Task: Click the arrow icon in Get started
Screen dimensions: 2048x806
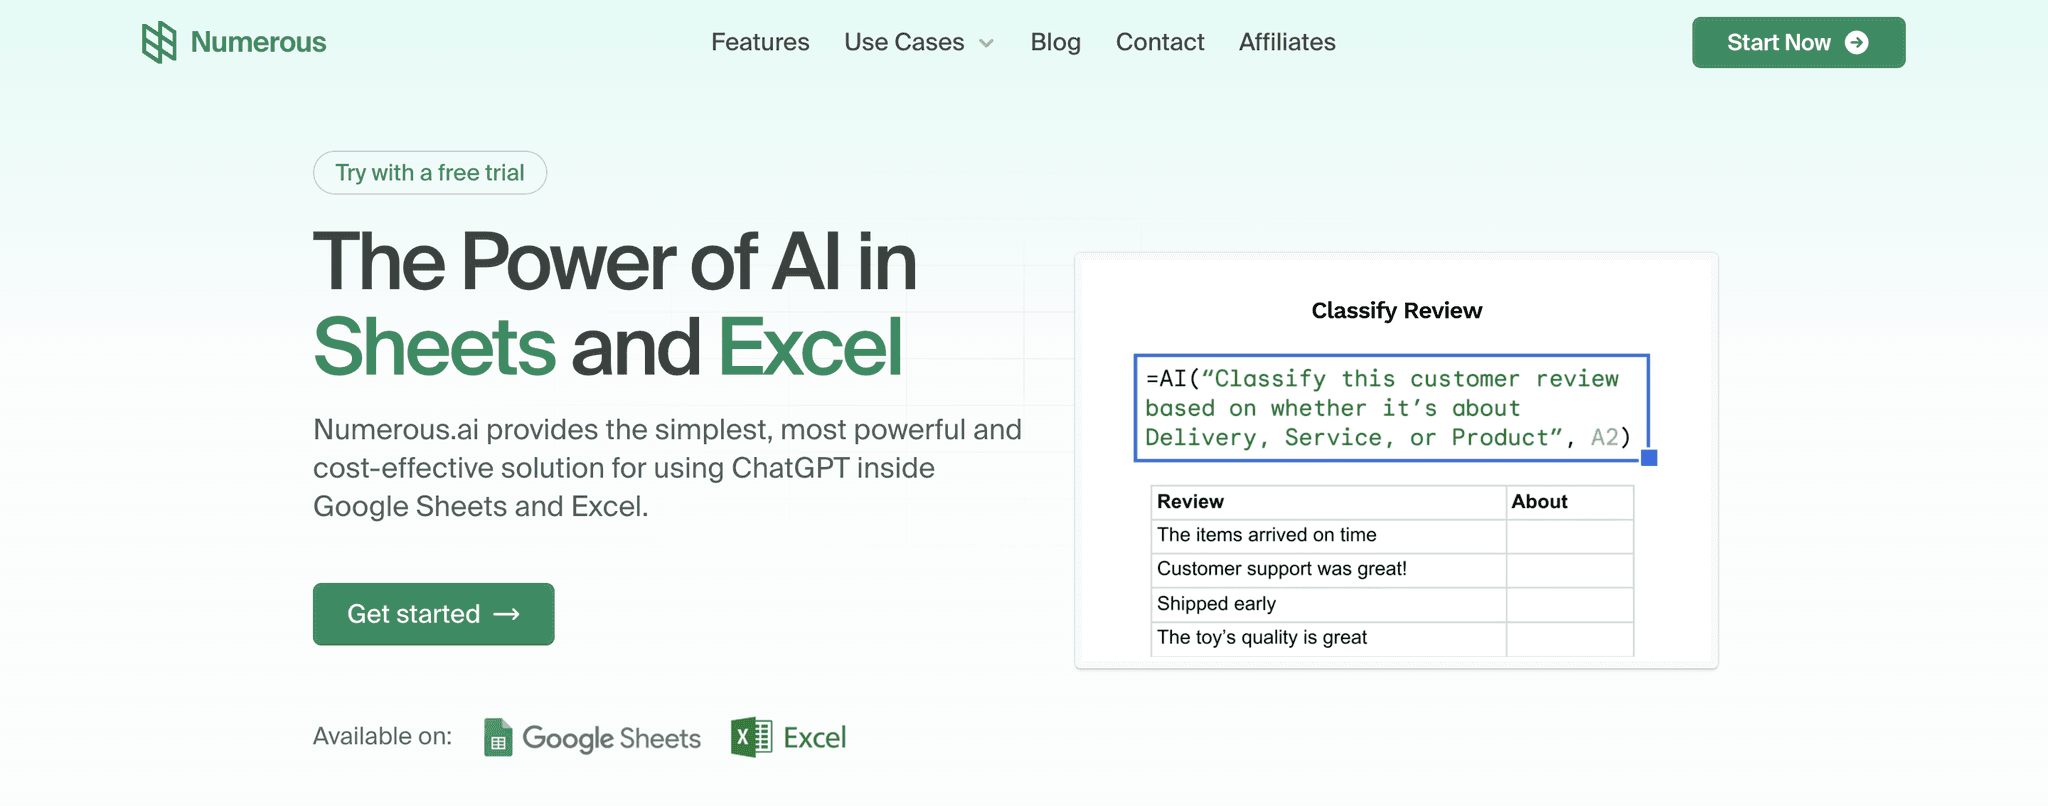Action: (507, 614)
